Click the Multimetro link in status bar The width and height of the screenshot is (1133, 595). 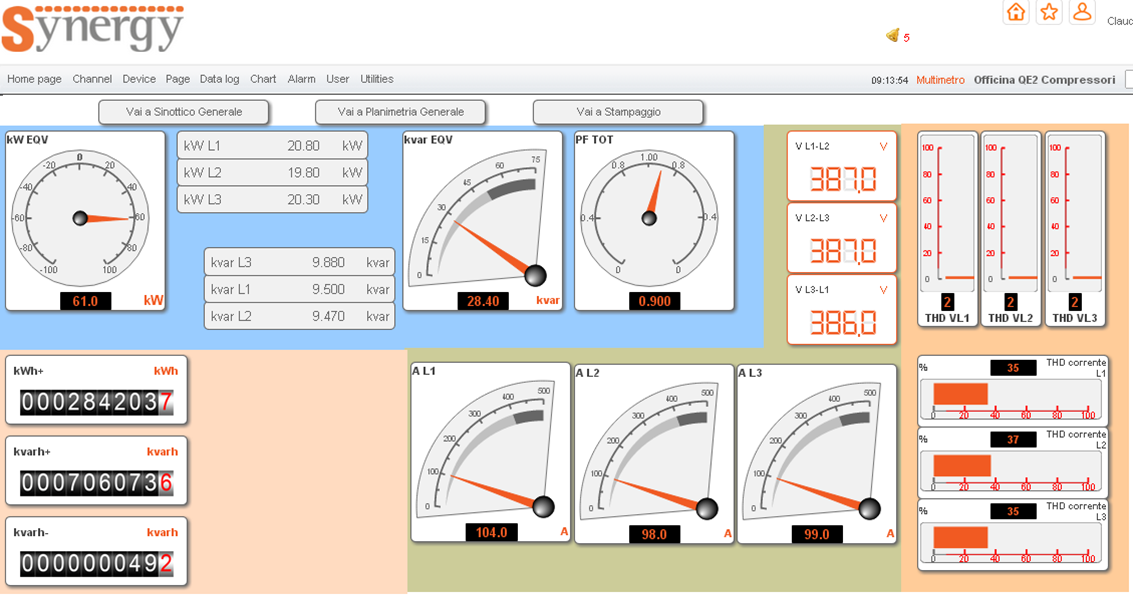pos(940,80)
